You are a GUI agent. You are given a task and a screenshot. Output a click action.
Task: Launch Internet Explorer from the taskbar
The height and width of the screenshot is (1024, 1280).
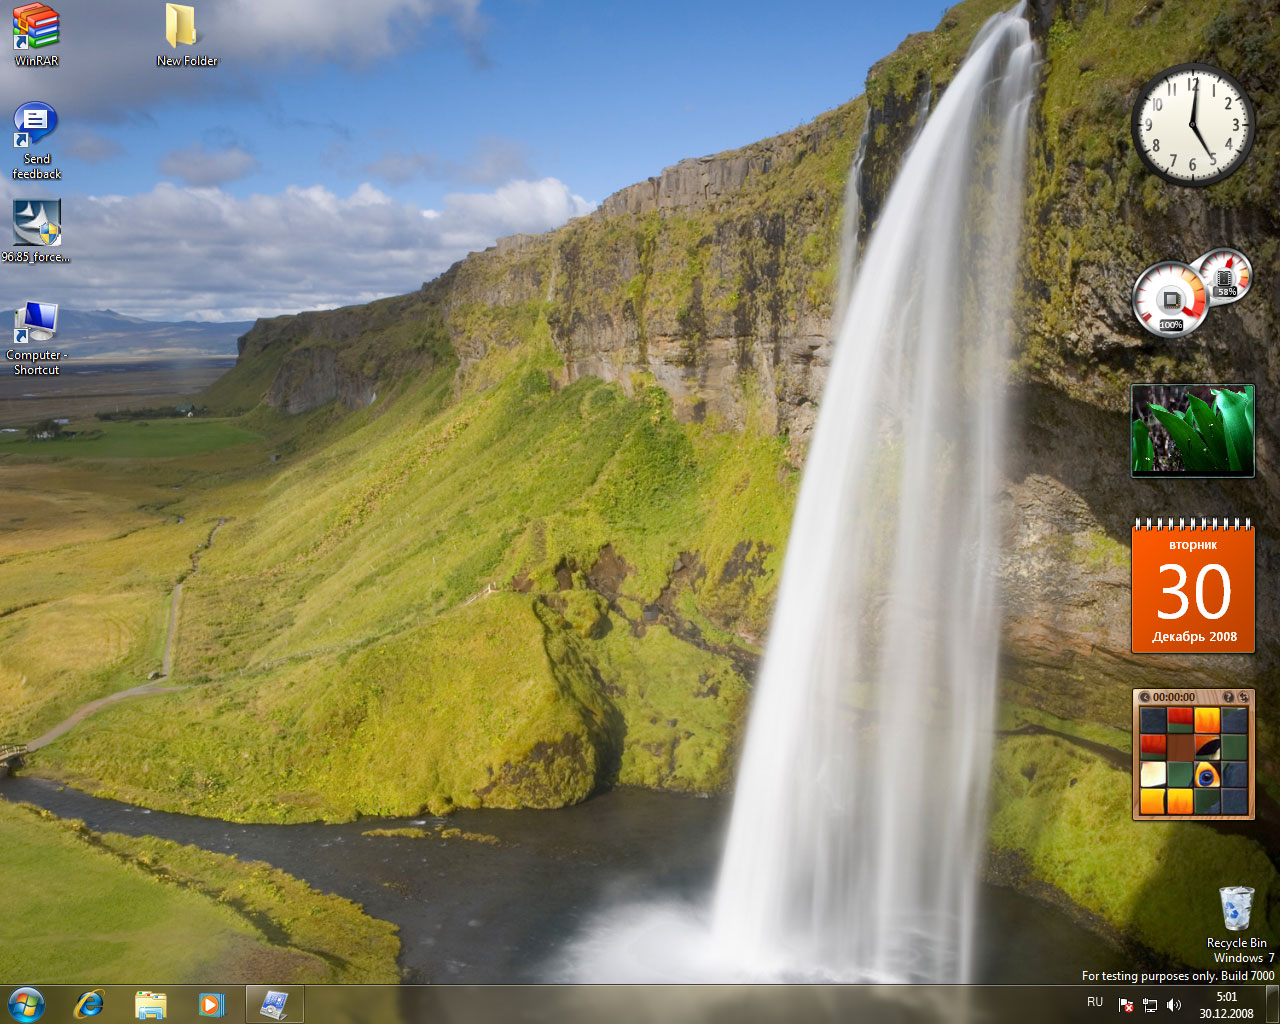[89, 1005]
